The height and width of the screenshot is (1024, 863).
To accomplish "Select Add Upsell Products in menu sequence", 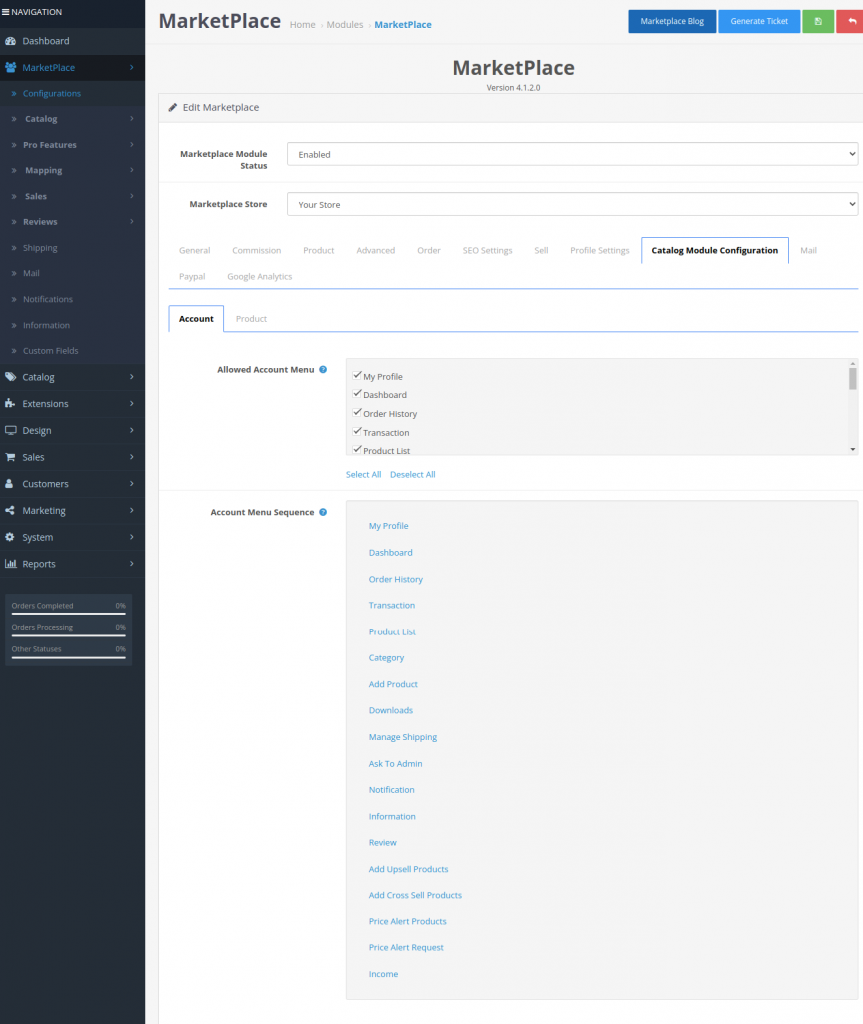I will 408,869.
